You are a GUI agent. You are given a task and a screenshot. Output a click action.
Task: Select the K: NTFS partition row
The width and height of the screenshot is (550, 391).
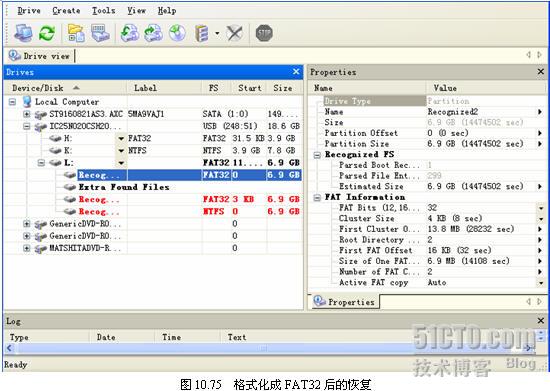pos(174,150)
